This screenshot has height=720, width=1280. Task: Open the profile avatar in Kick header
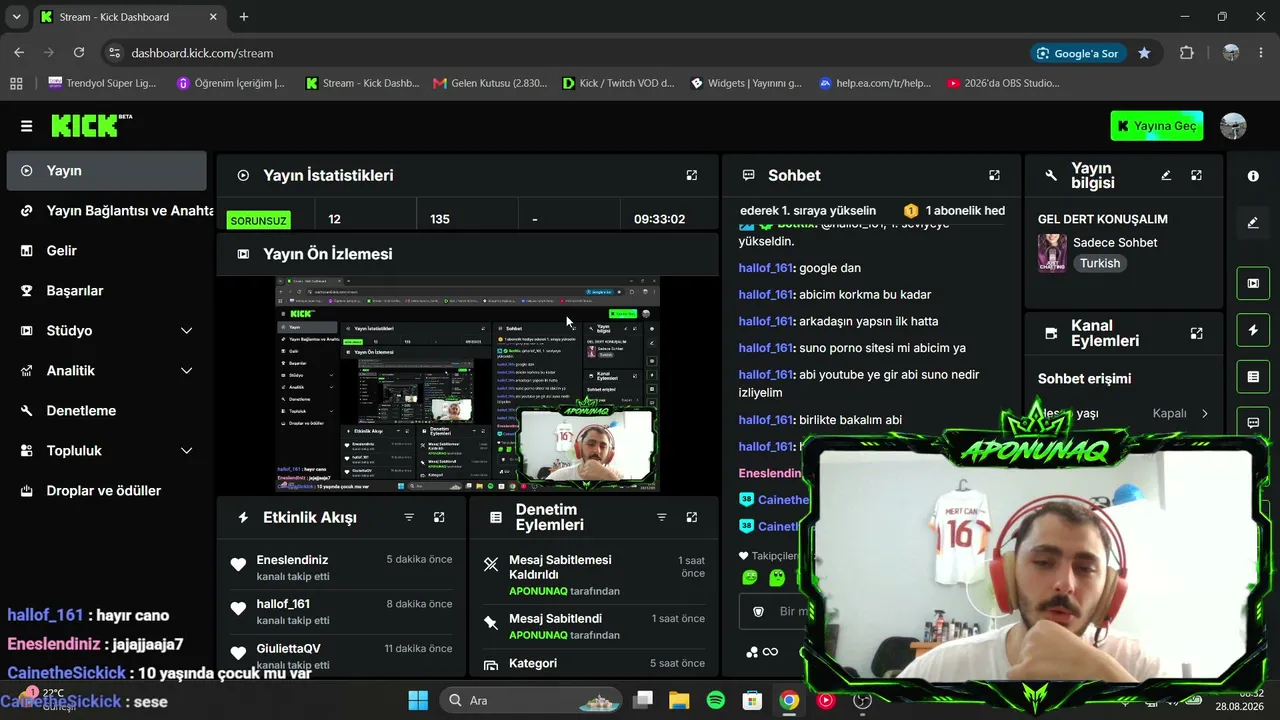1234,126
